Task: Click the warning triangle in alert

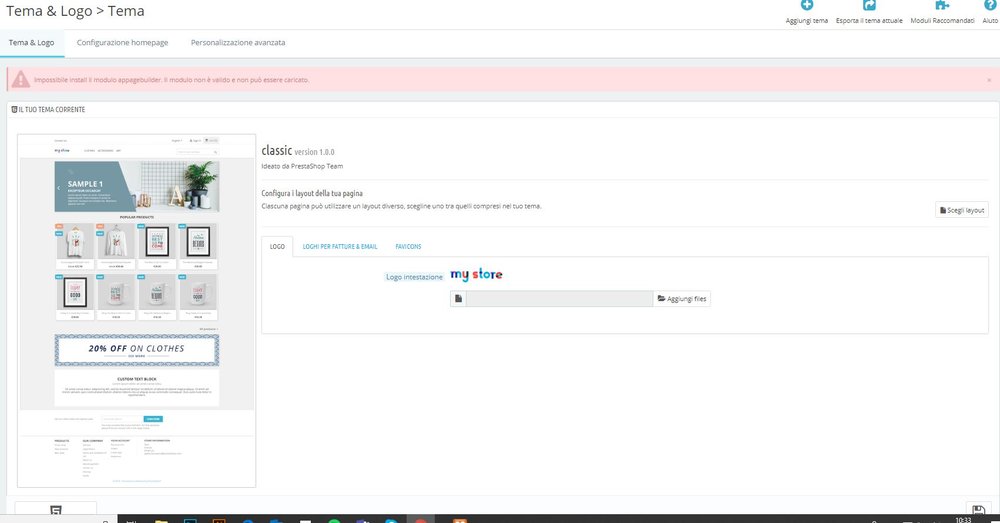Action: click(x=20, y=80)
